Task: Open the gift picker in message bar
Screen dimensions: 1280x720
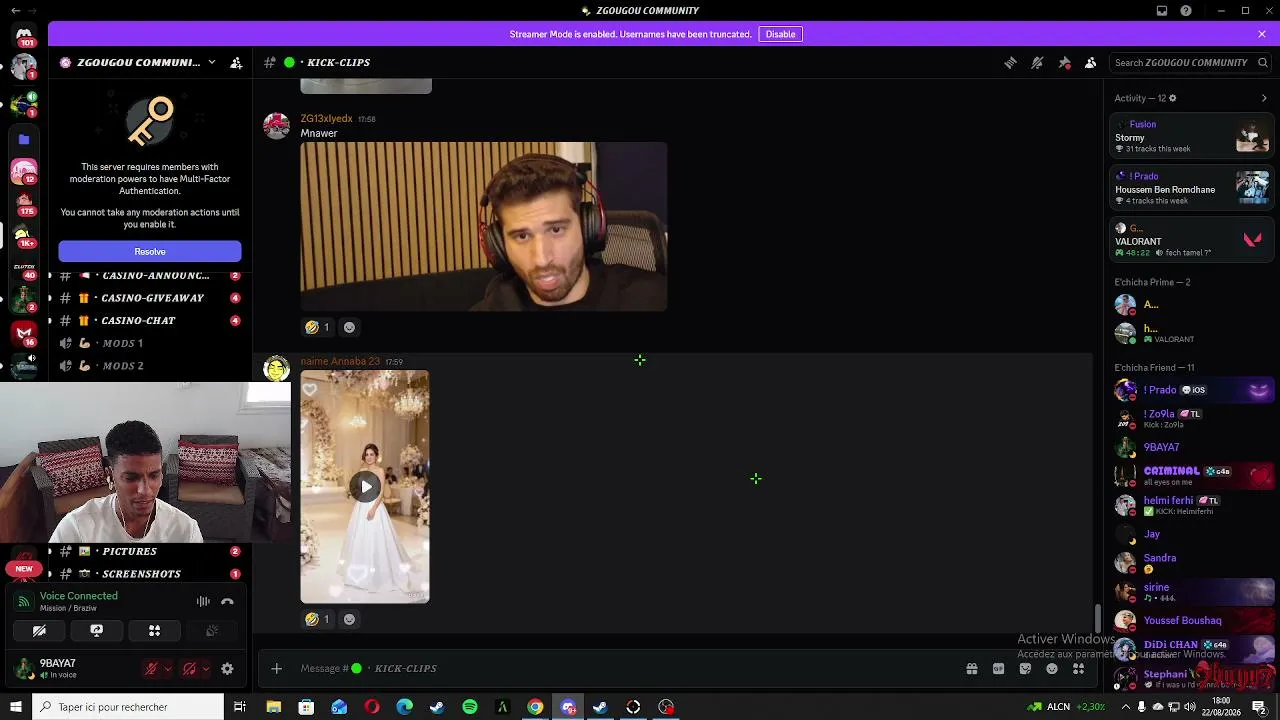Action: [x=971, y=669]
